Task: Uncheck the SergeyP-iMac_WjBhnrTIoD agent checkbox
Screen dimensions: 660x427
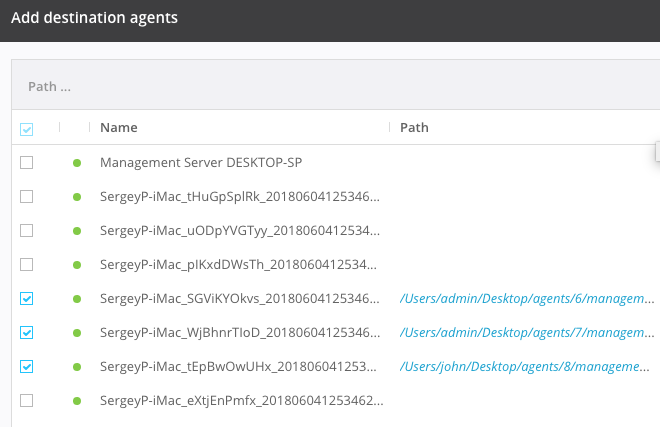Action: pyautogui.click(x=27, y=332)
